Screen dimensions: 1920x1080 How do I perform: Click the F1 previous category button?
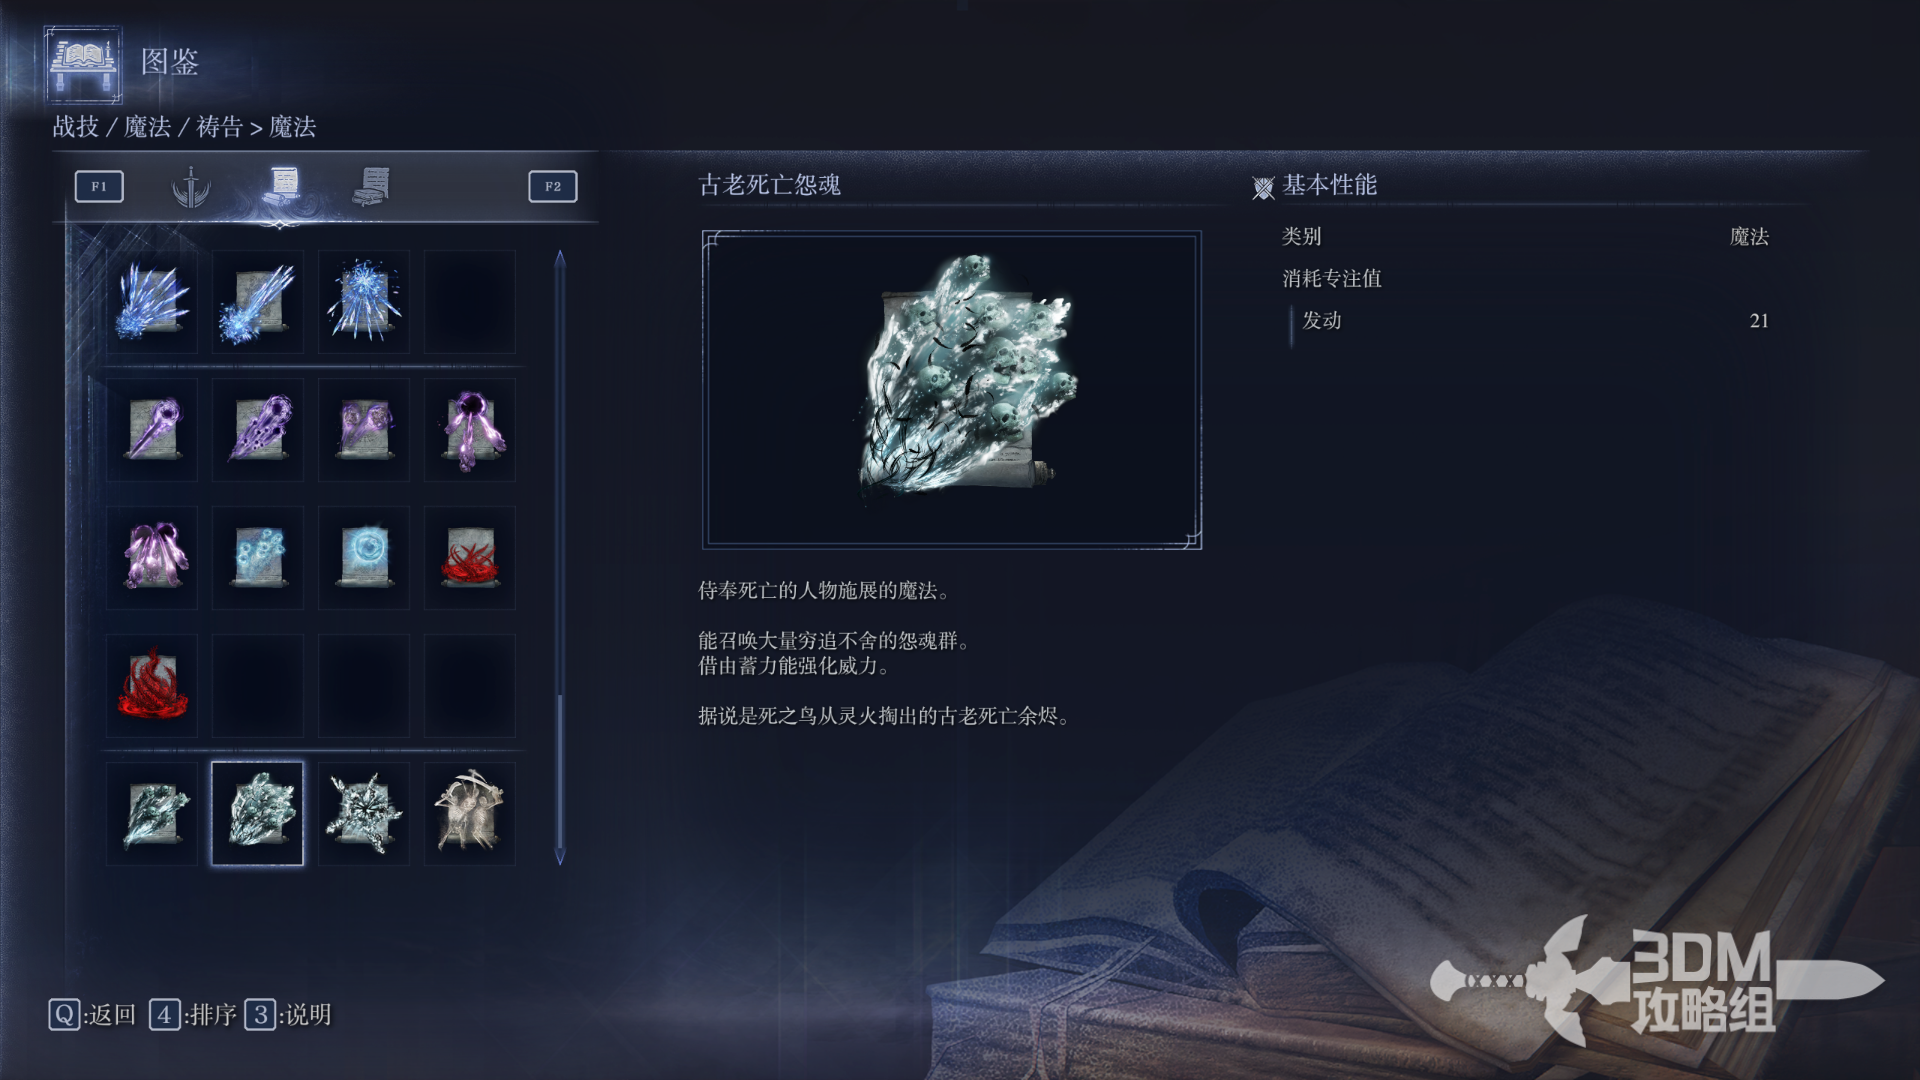coord(99,187)
